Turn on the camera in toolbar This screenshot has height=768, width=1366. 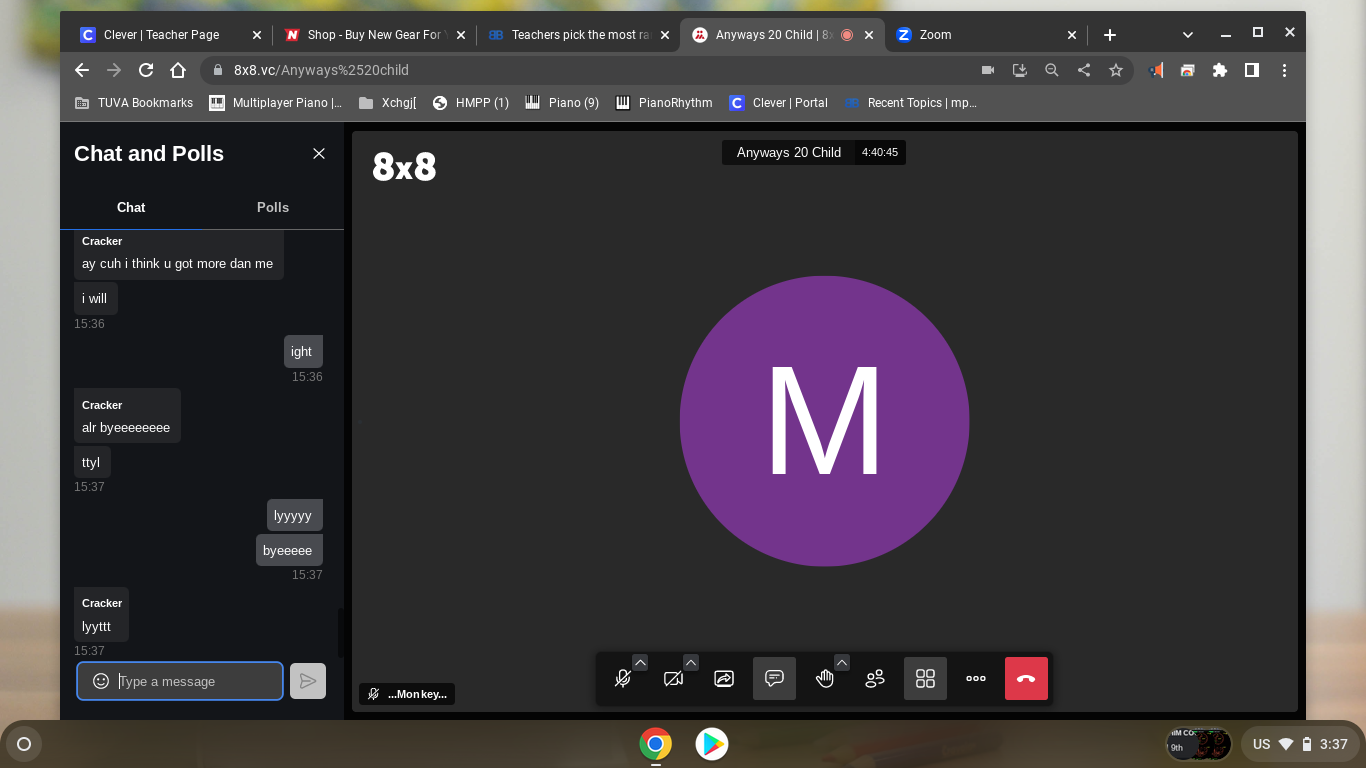click(x=673, y=678)
